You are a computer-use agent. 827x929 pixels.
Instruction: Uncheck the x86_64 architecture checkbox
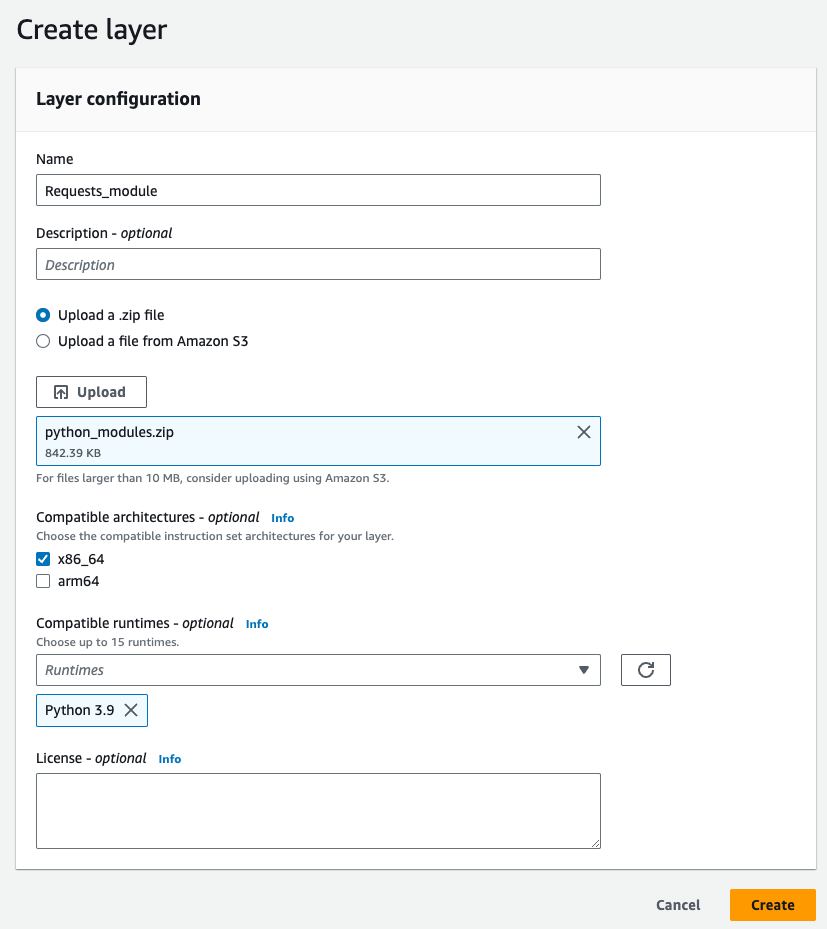pos(43,558)
